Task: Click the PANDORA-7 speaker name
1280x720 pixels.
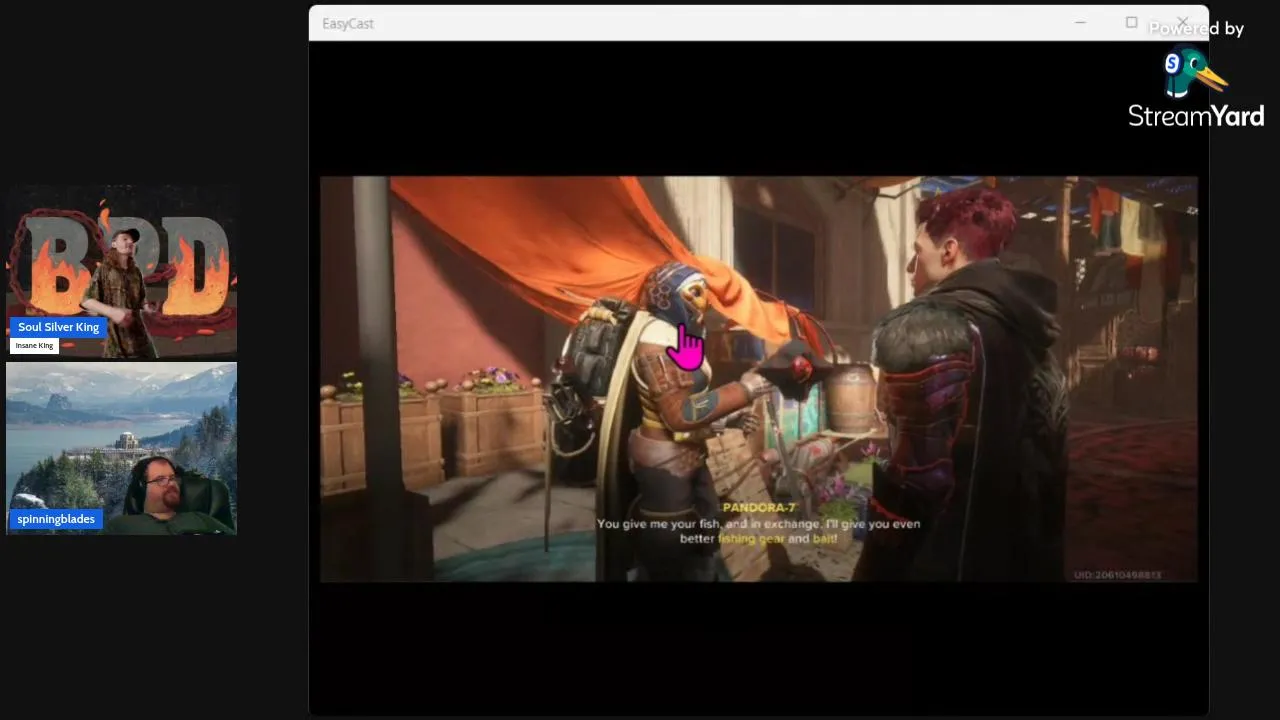Action: (759, 508)
